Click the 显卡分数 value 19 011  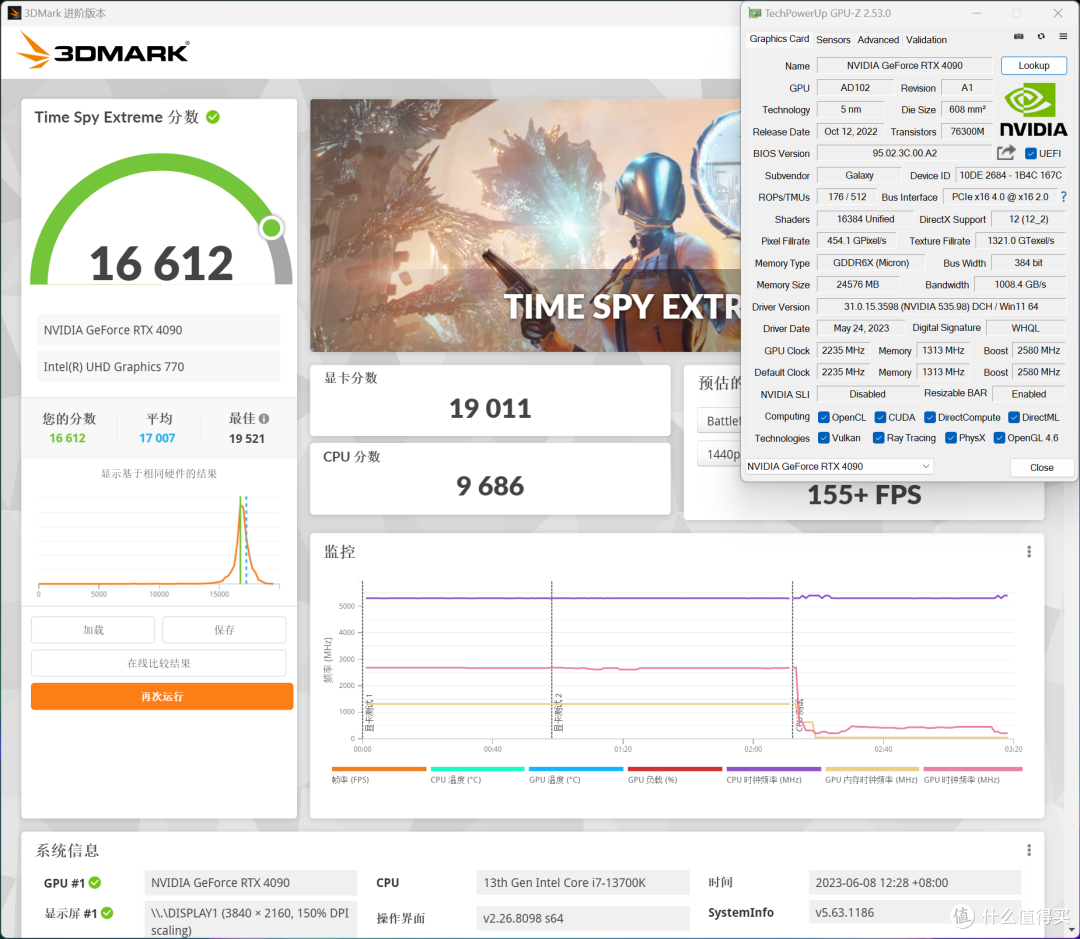coord(490,409)
